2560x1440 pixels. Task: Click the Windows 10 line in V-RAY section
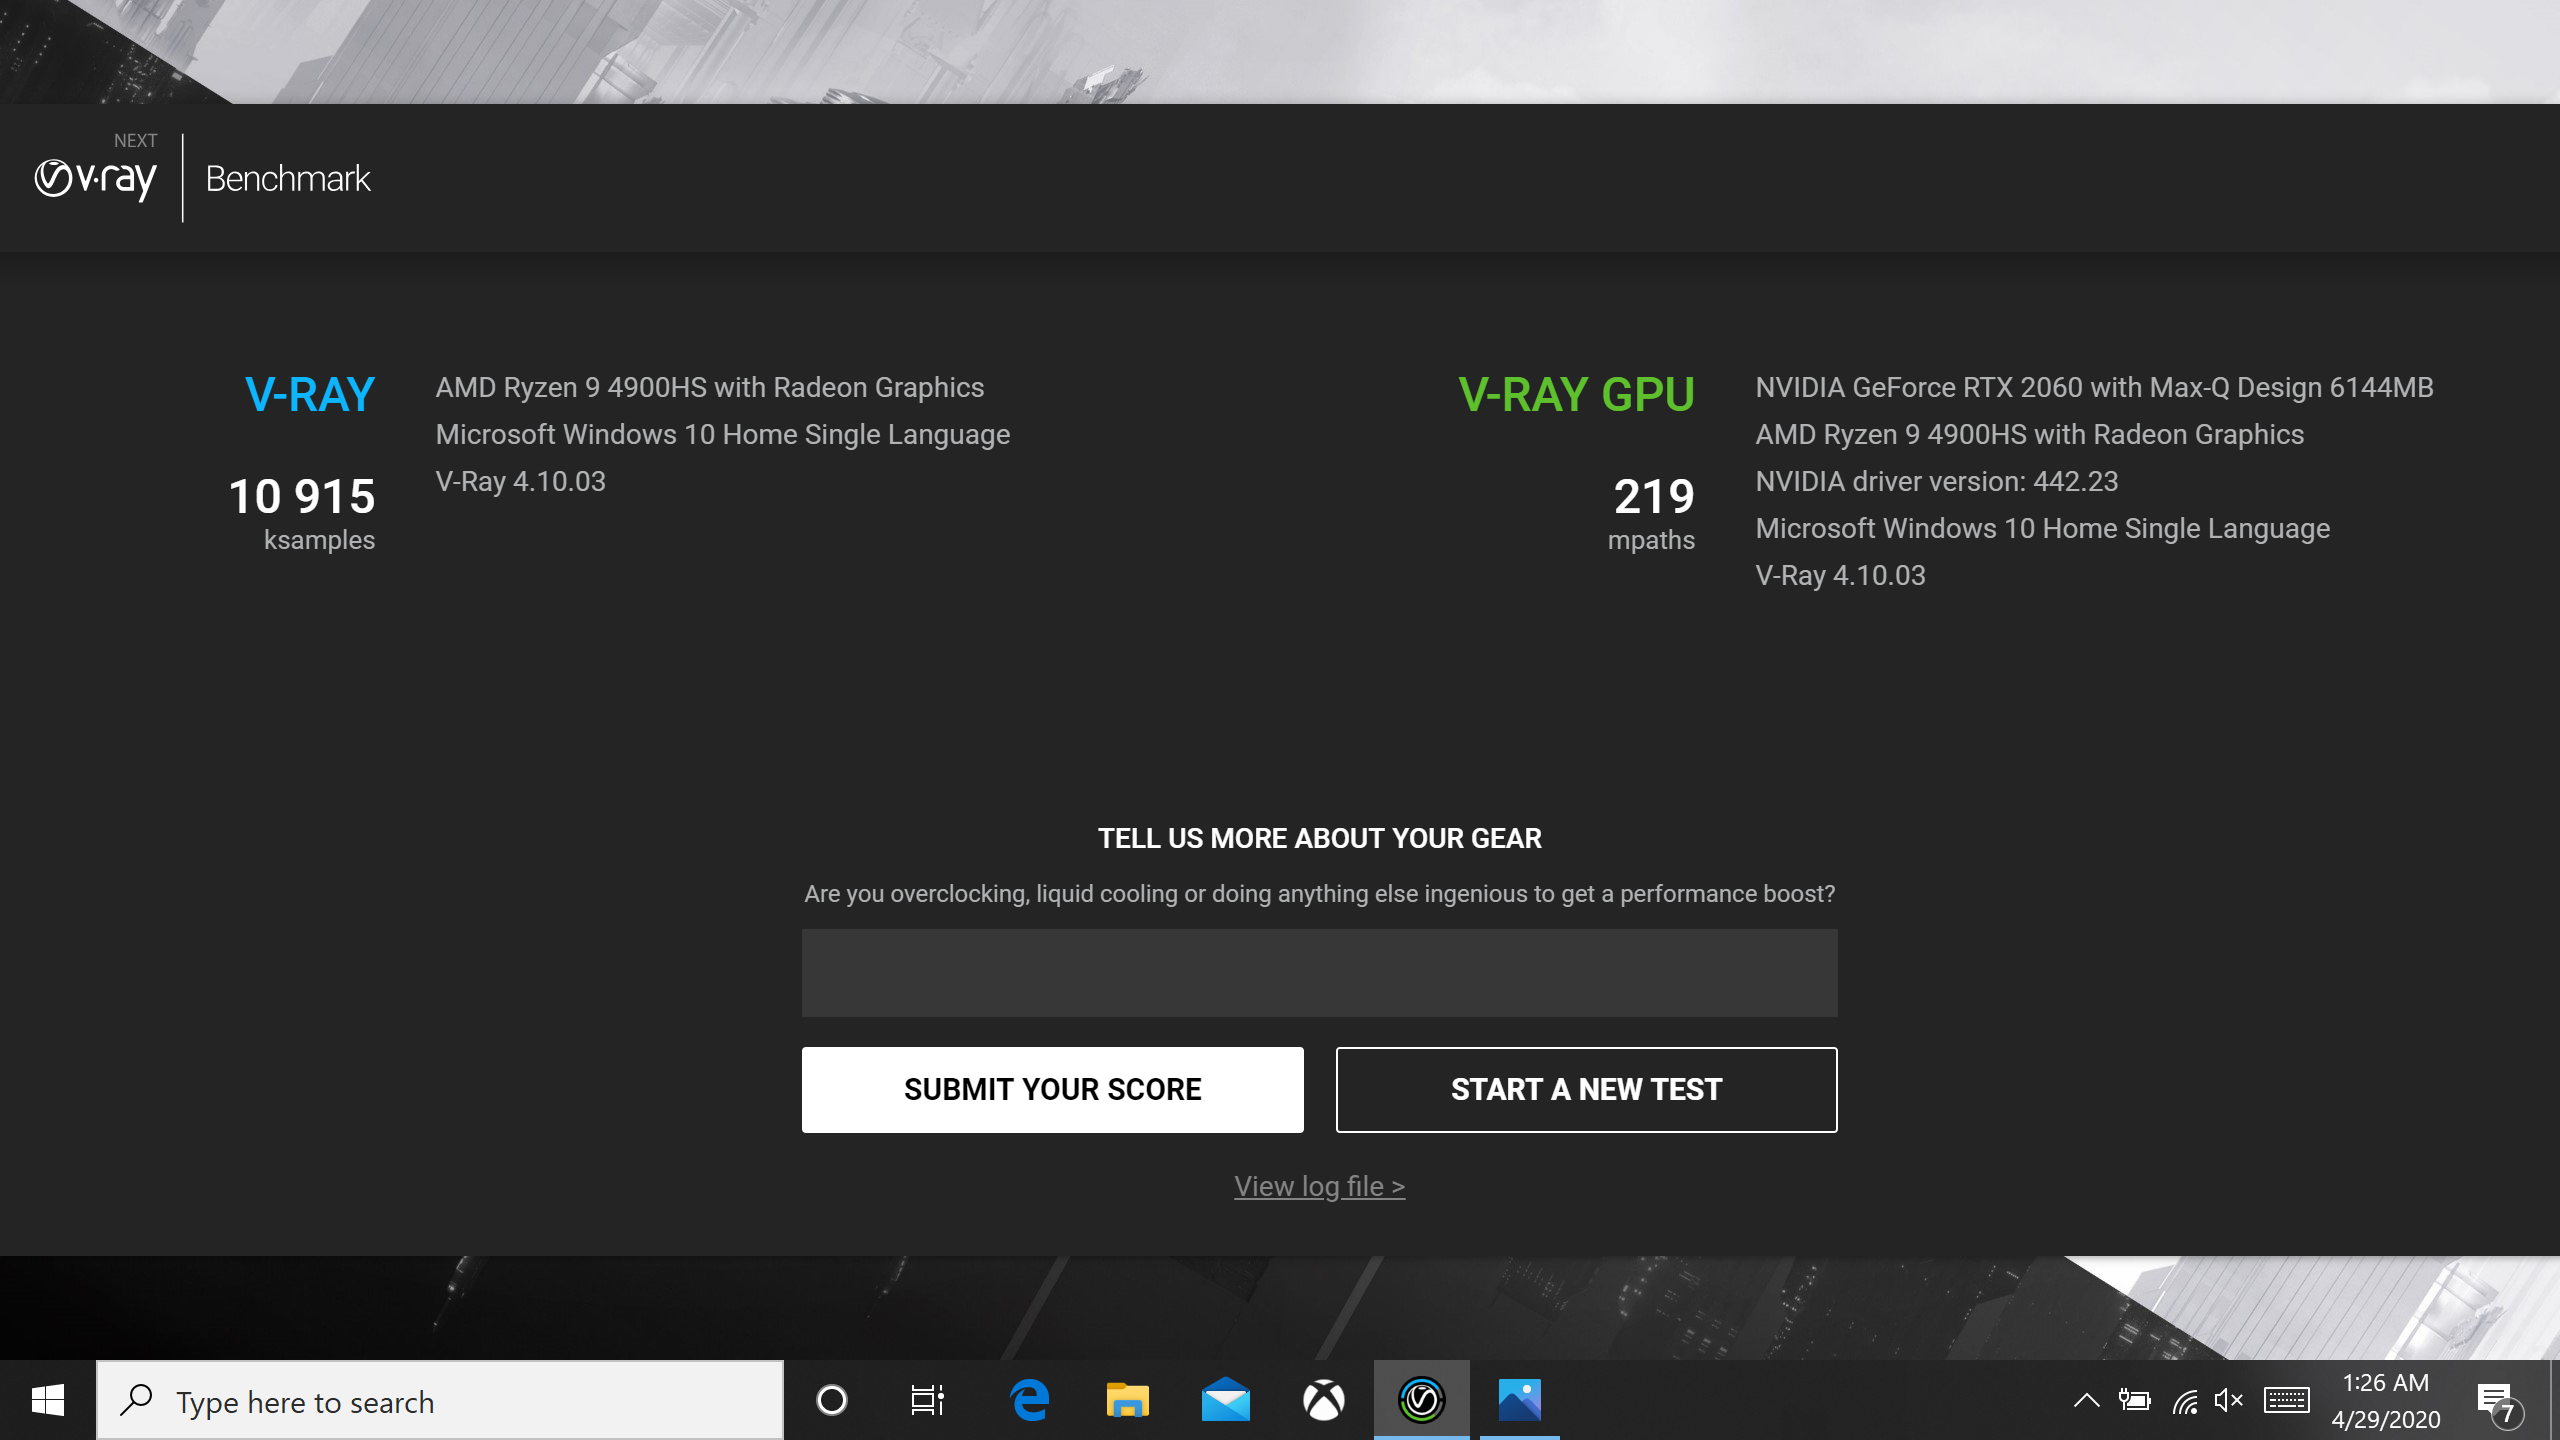(x=722, y=434)
